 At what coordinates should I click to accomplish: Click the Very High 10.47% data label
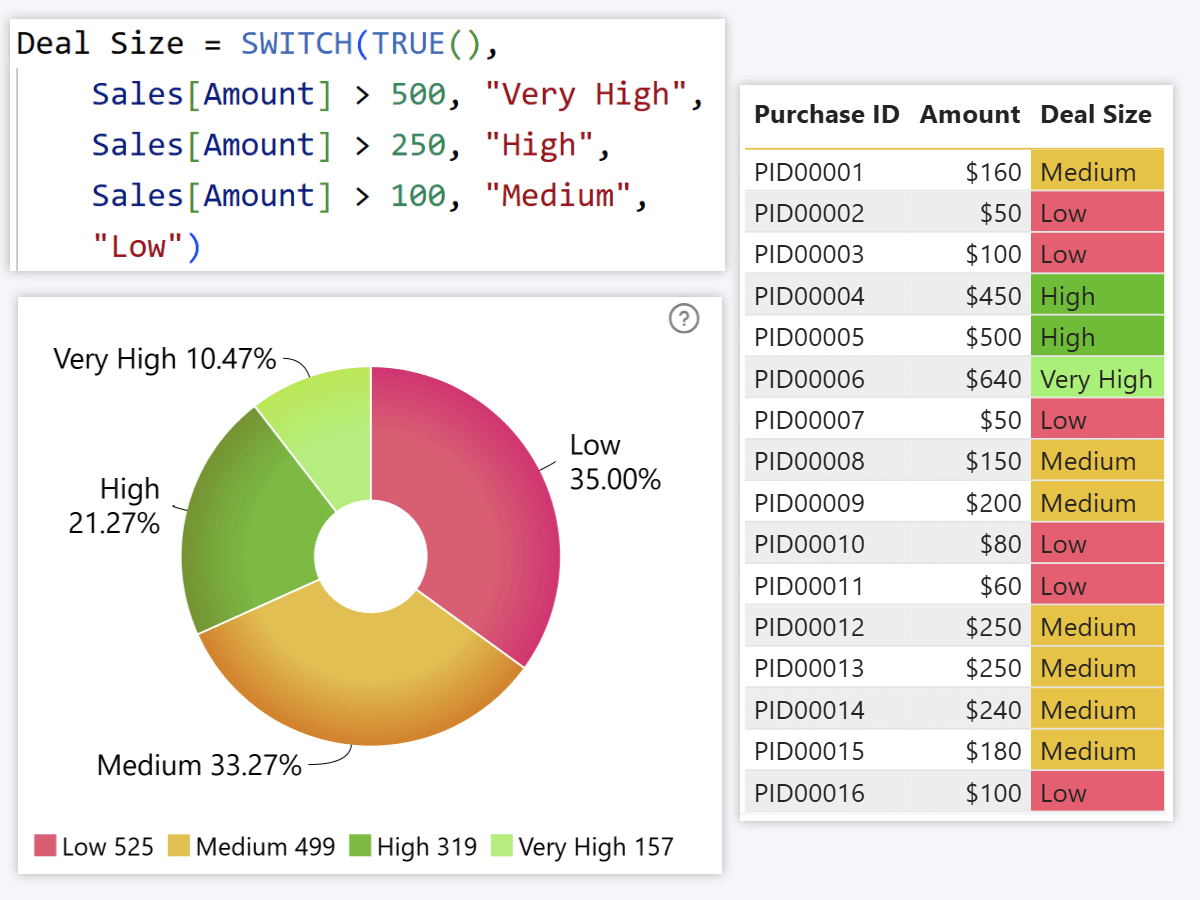165,359
